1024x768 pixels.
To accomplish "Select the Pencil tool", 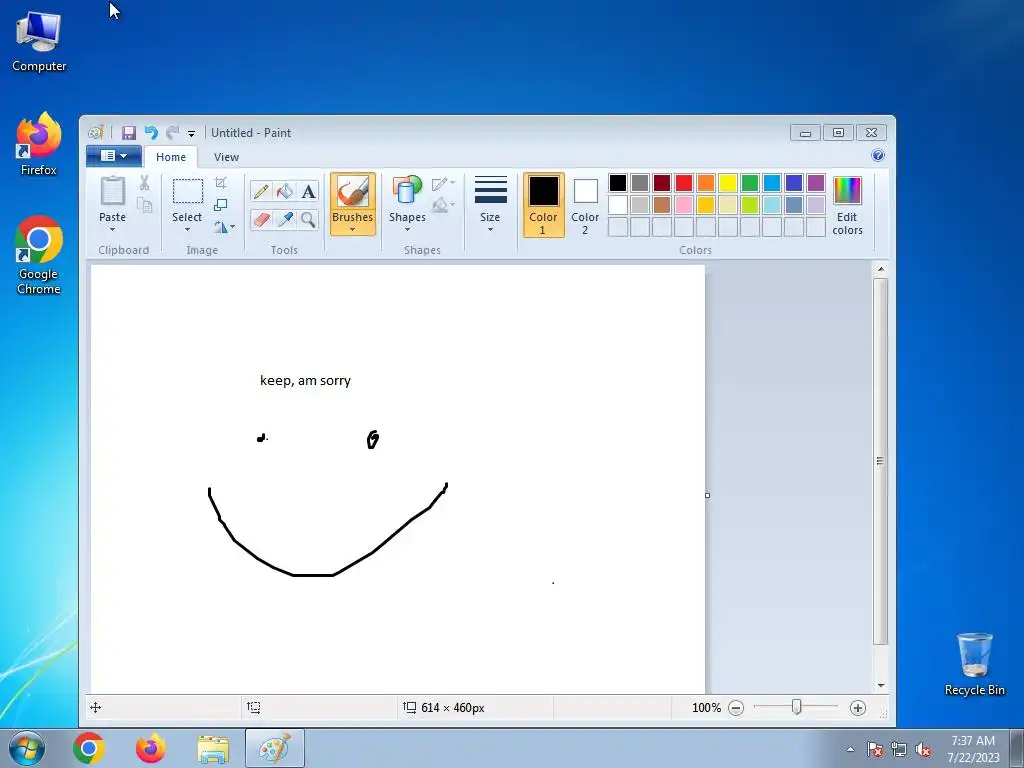I will pos(261,191).
